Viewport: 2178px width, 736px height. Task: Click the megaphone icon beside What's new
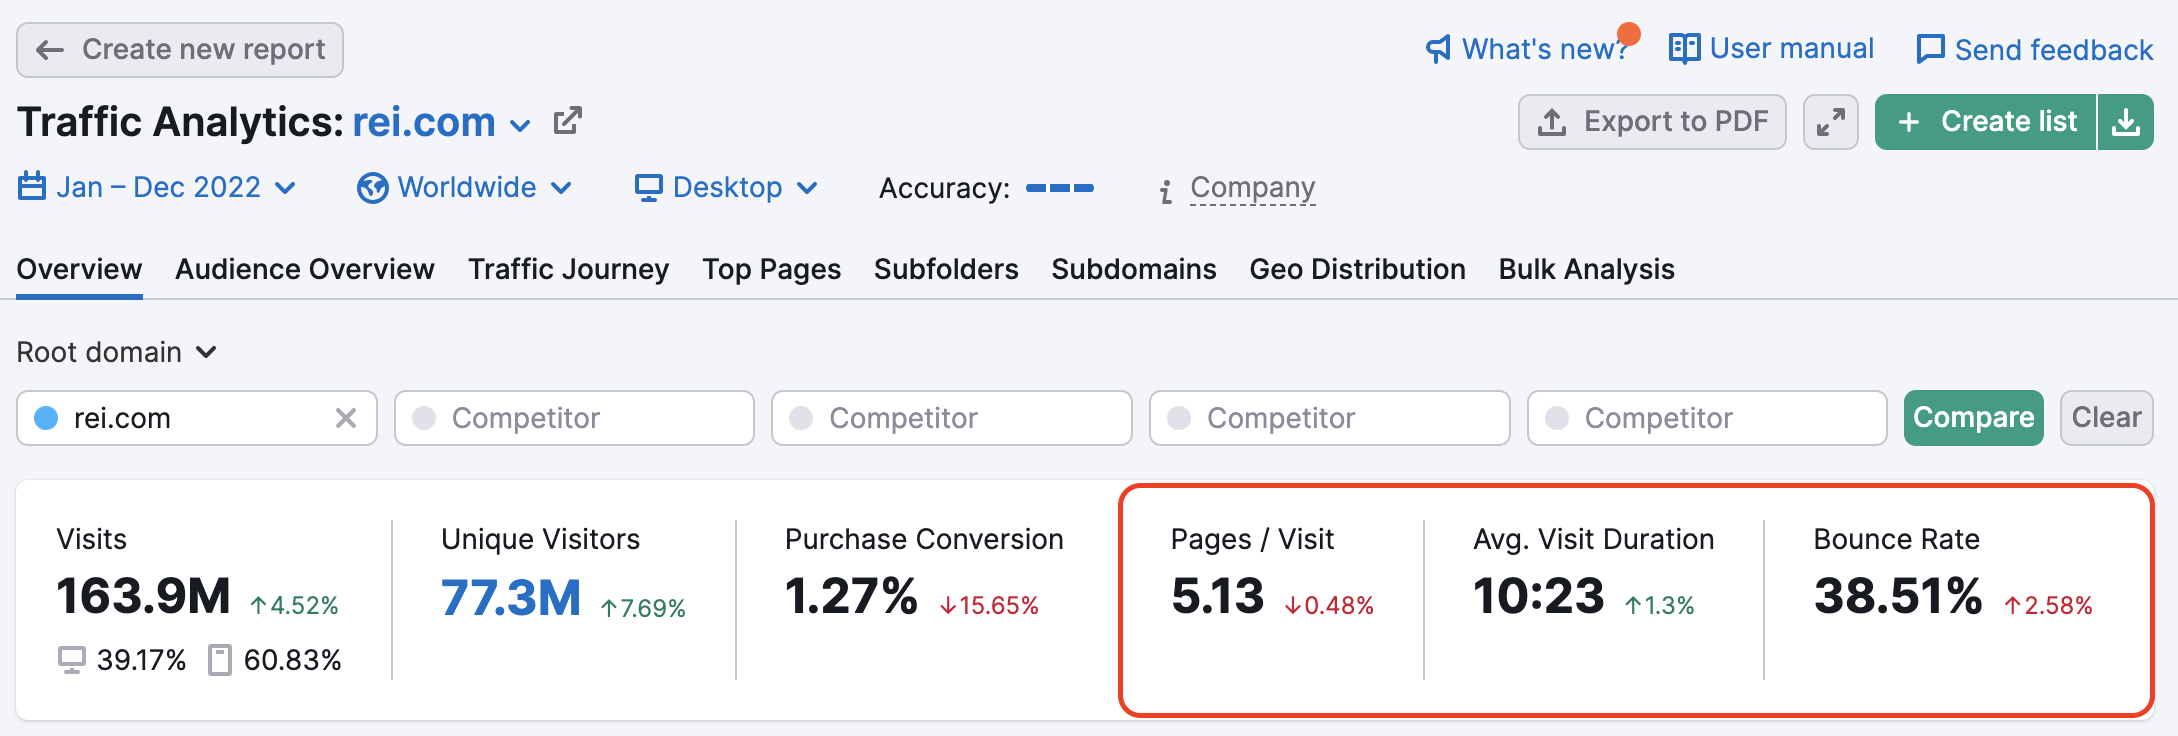pos(1438,49)
